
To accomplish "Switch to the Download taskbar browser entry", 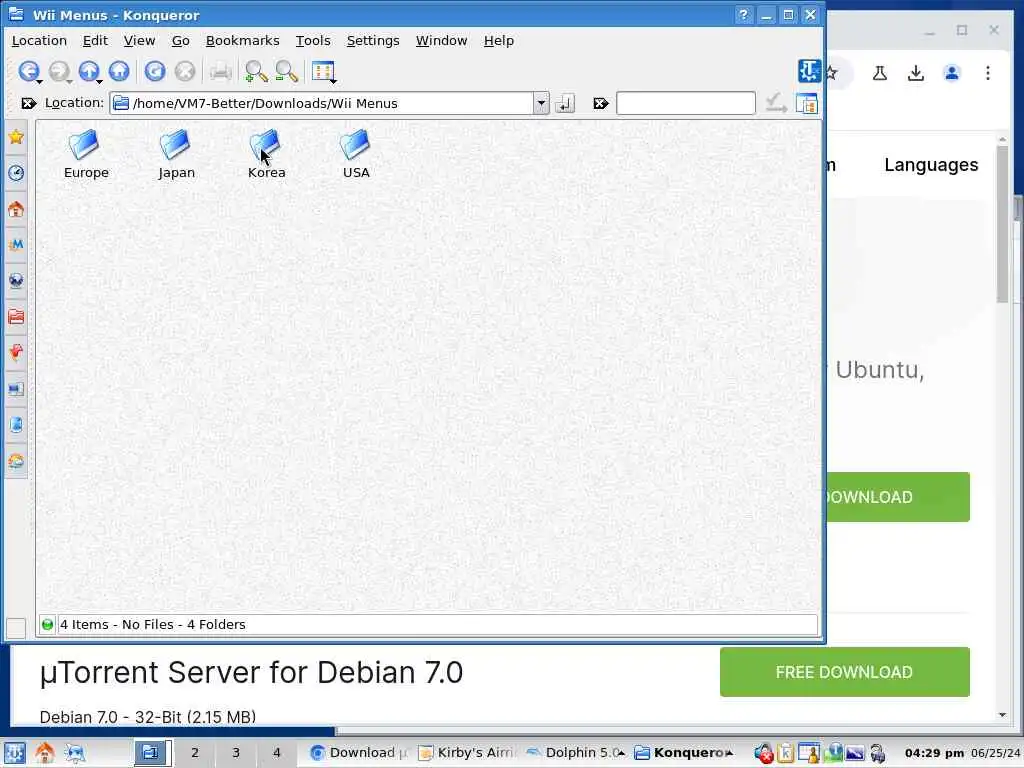I will pyautogui.click(x=359, y=752).
